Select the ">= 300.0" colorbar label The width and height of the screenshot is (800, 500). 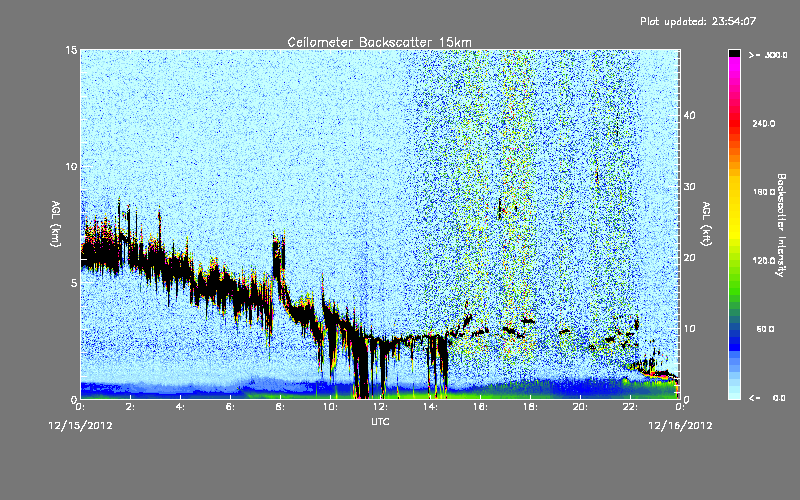pos(768,55)
